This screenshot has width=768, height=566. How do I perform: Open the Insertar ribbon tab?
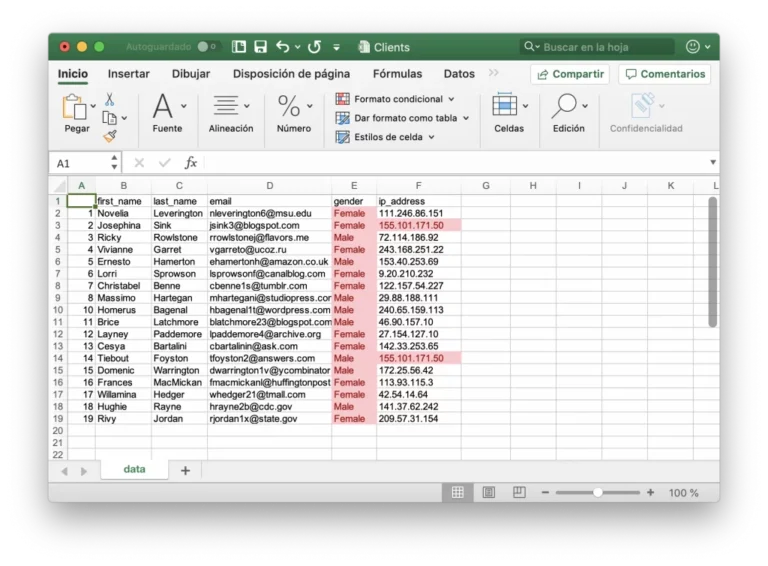tap(129, 74)
